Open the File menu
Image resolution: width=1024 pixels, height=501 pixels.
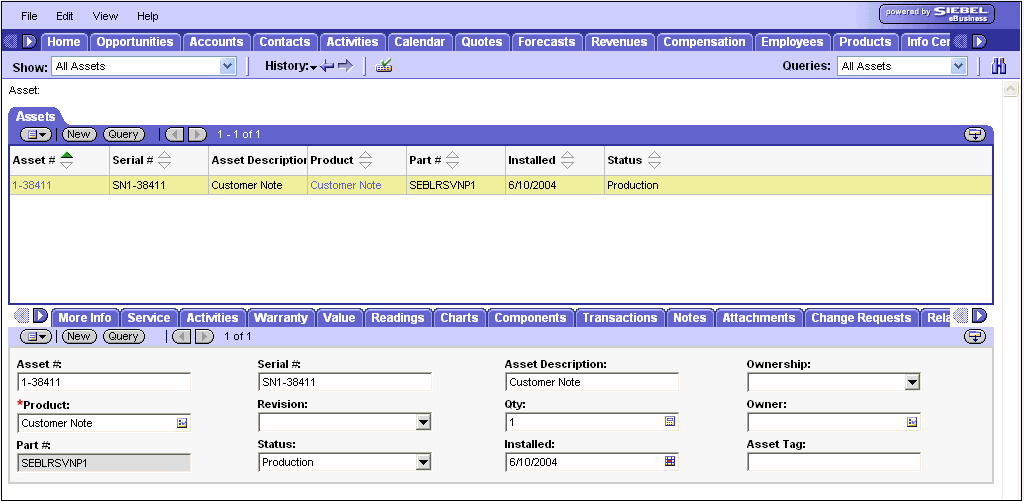tap(29, 16)
